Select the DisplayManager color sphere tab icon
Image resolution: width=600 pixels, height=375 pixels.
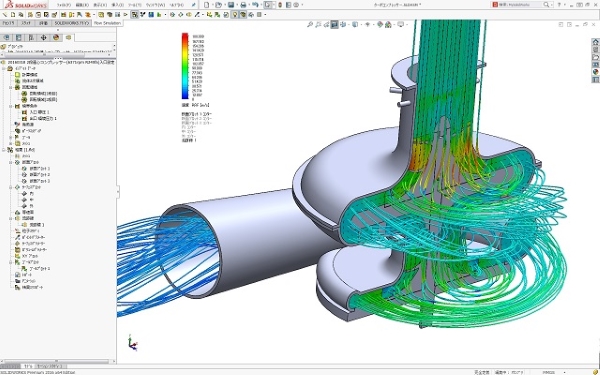(56, 38)
